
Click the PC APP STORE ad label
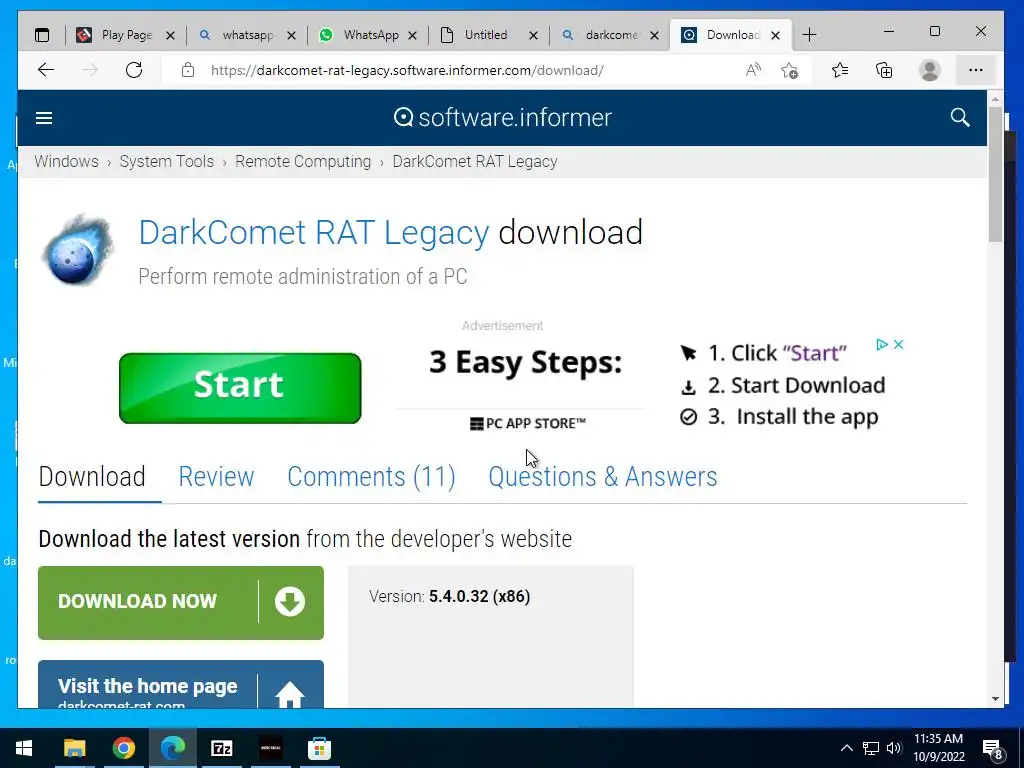(528, 424)
